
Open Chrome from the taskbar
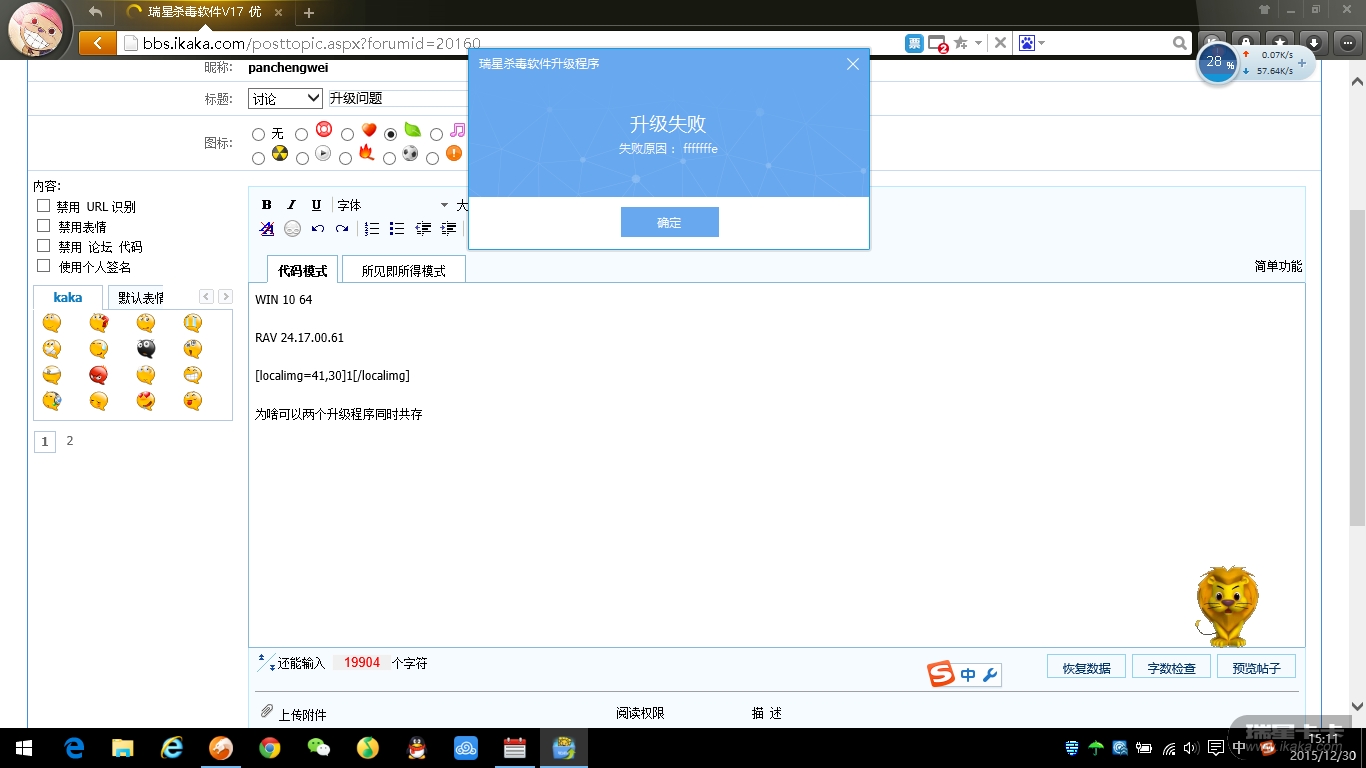pos(269,748)
